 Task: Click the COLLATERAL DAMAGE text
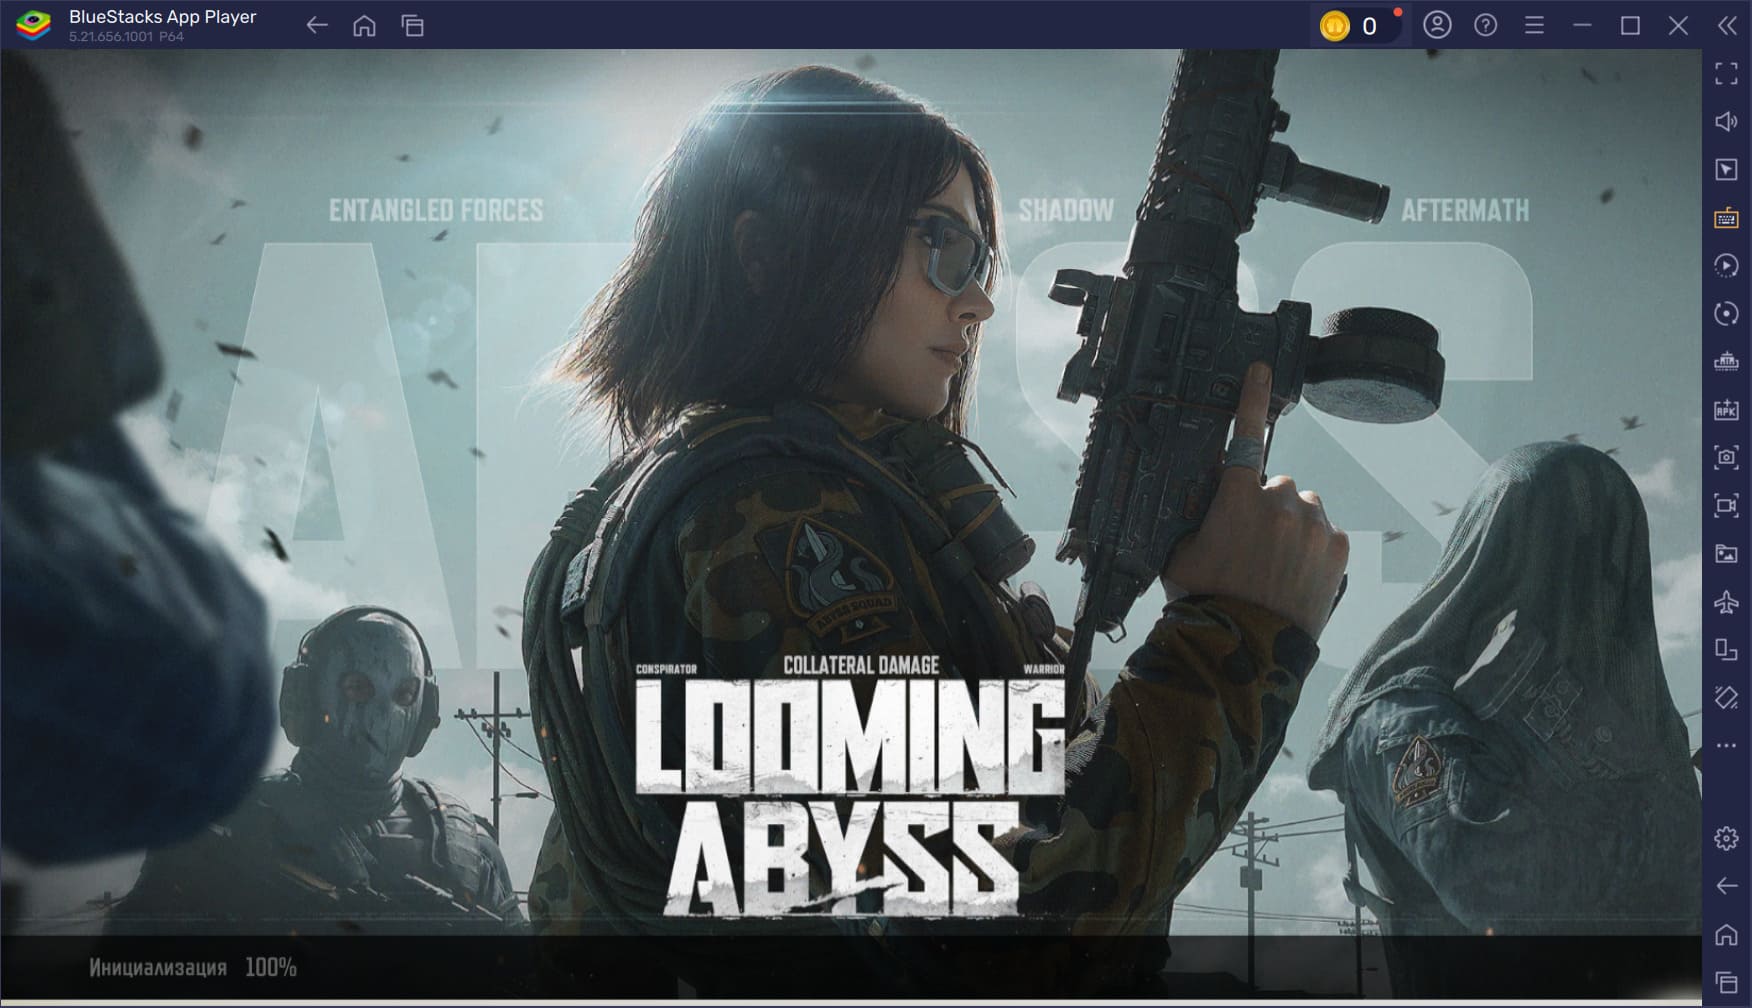coord(861,665)
